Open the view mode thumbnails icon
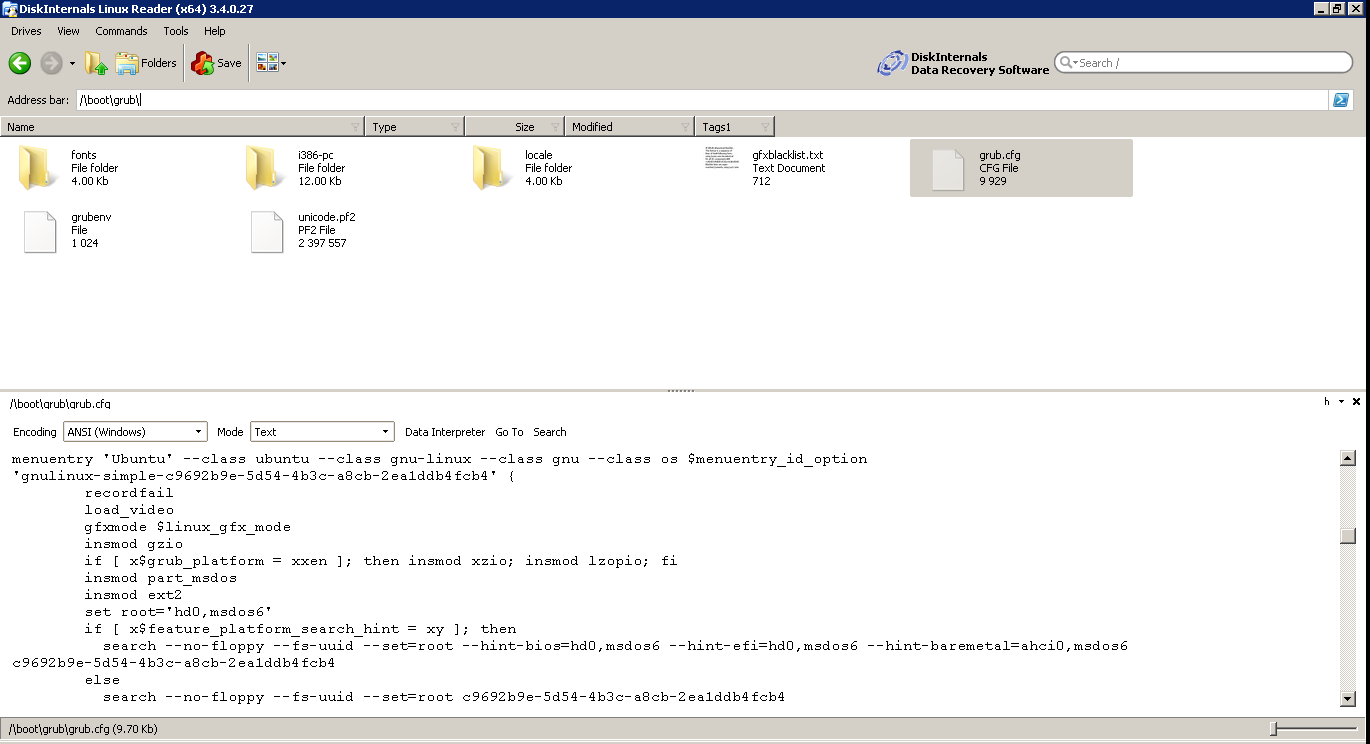Viewport: 1370px width, 744px height. click(x=266, y=63)
